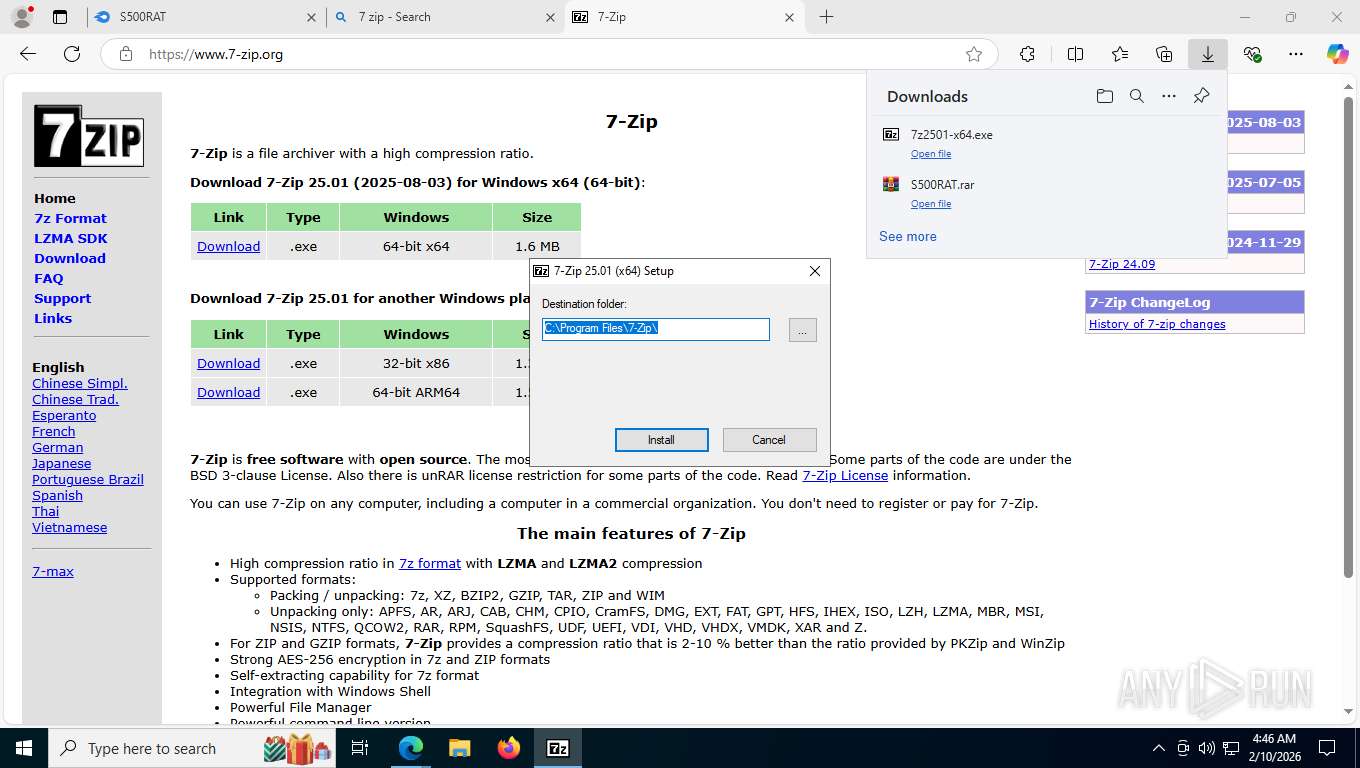This screenshot has height=768, width=1360.
Task: Open the LZMA SDK sidebar link
Action: tap(71, 238)
